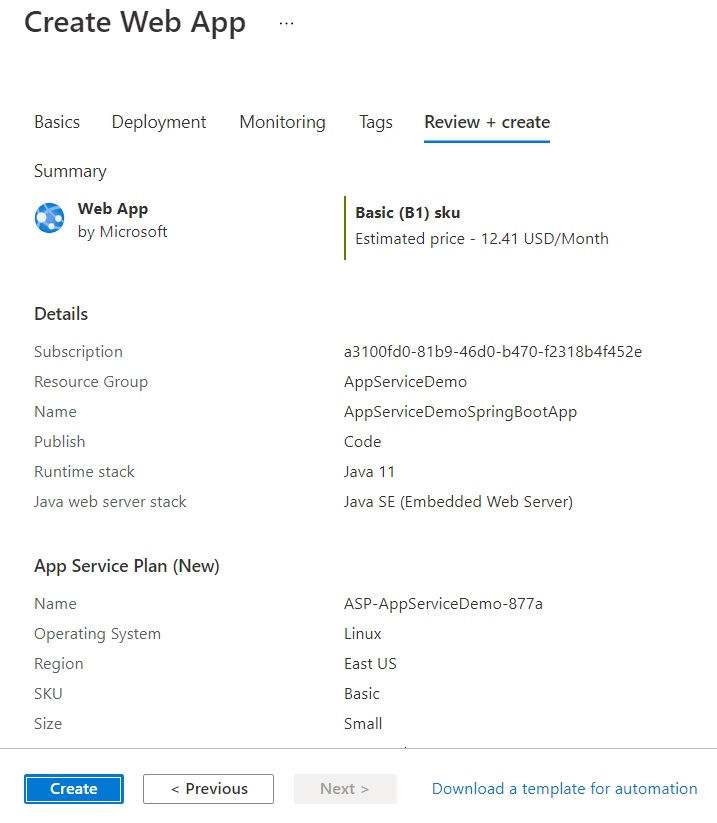The width and height of the screenshot is (717, 823).
Task: Go back with the Previous button
Action: pos(208,788)
